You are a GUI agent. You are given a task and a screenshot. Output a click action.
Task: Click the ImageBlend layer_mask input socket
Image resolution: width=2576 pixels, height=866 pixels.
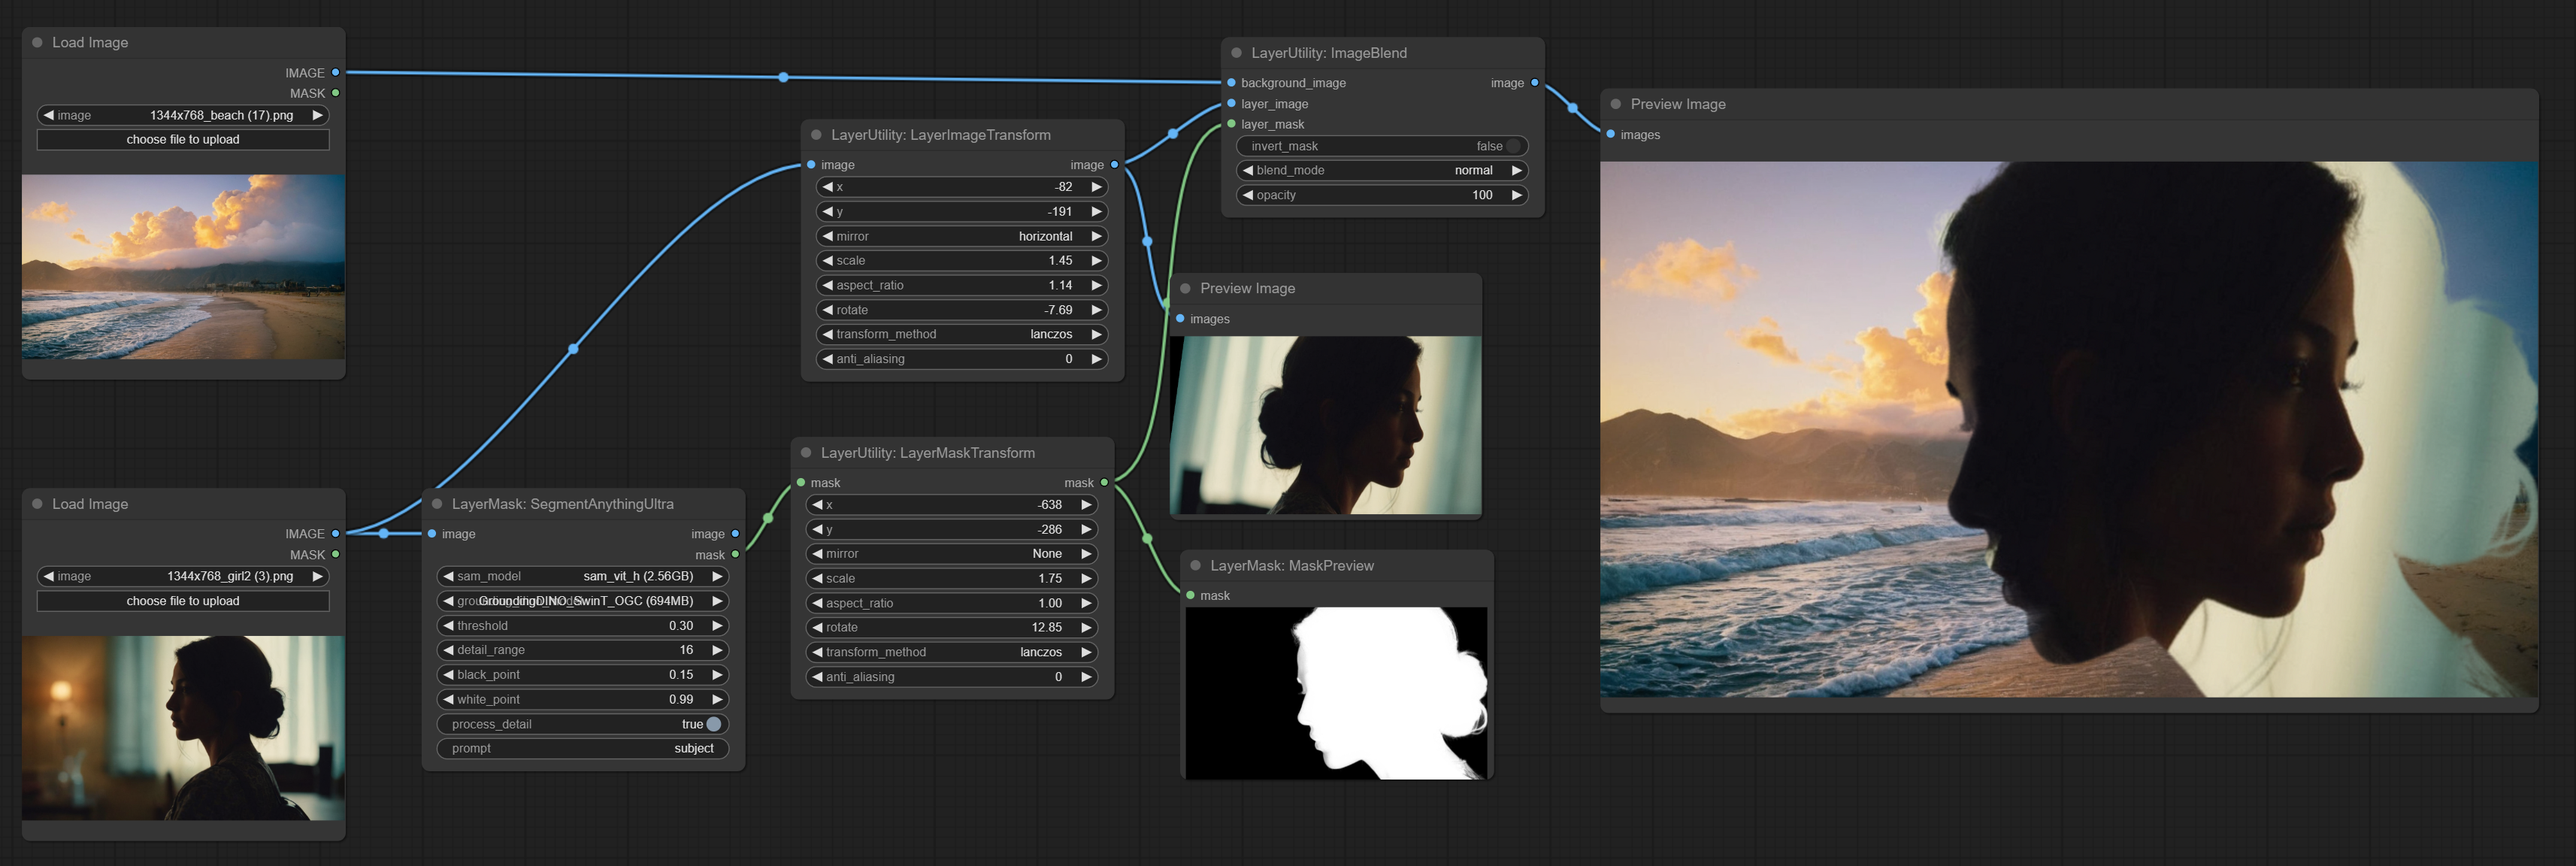1231,124
